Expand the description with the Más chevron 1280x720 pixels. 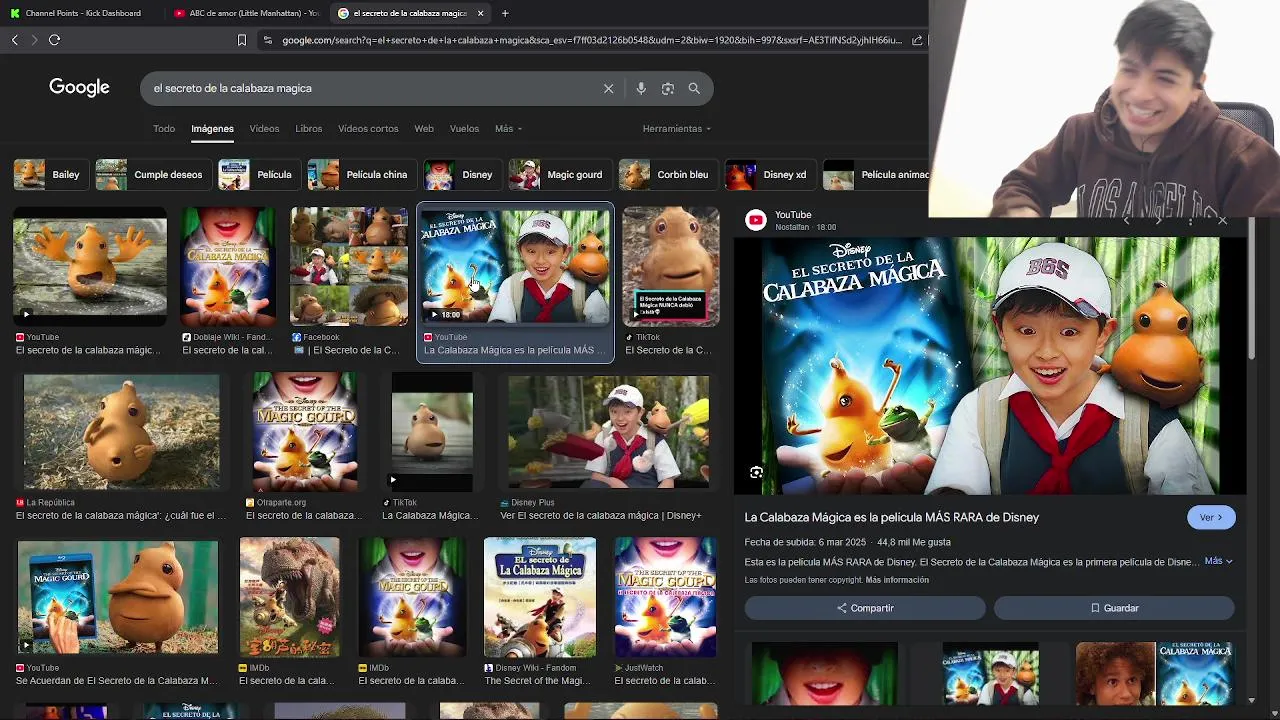(1218, 561)
